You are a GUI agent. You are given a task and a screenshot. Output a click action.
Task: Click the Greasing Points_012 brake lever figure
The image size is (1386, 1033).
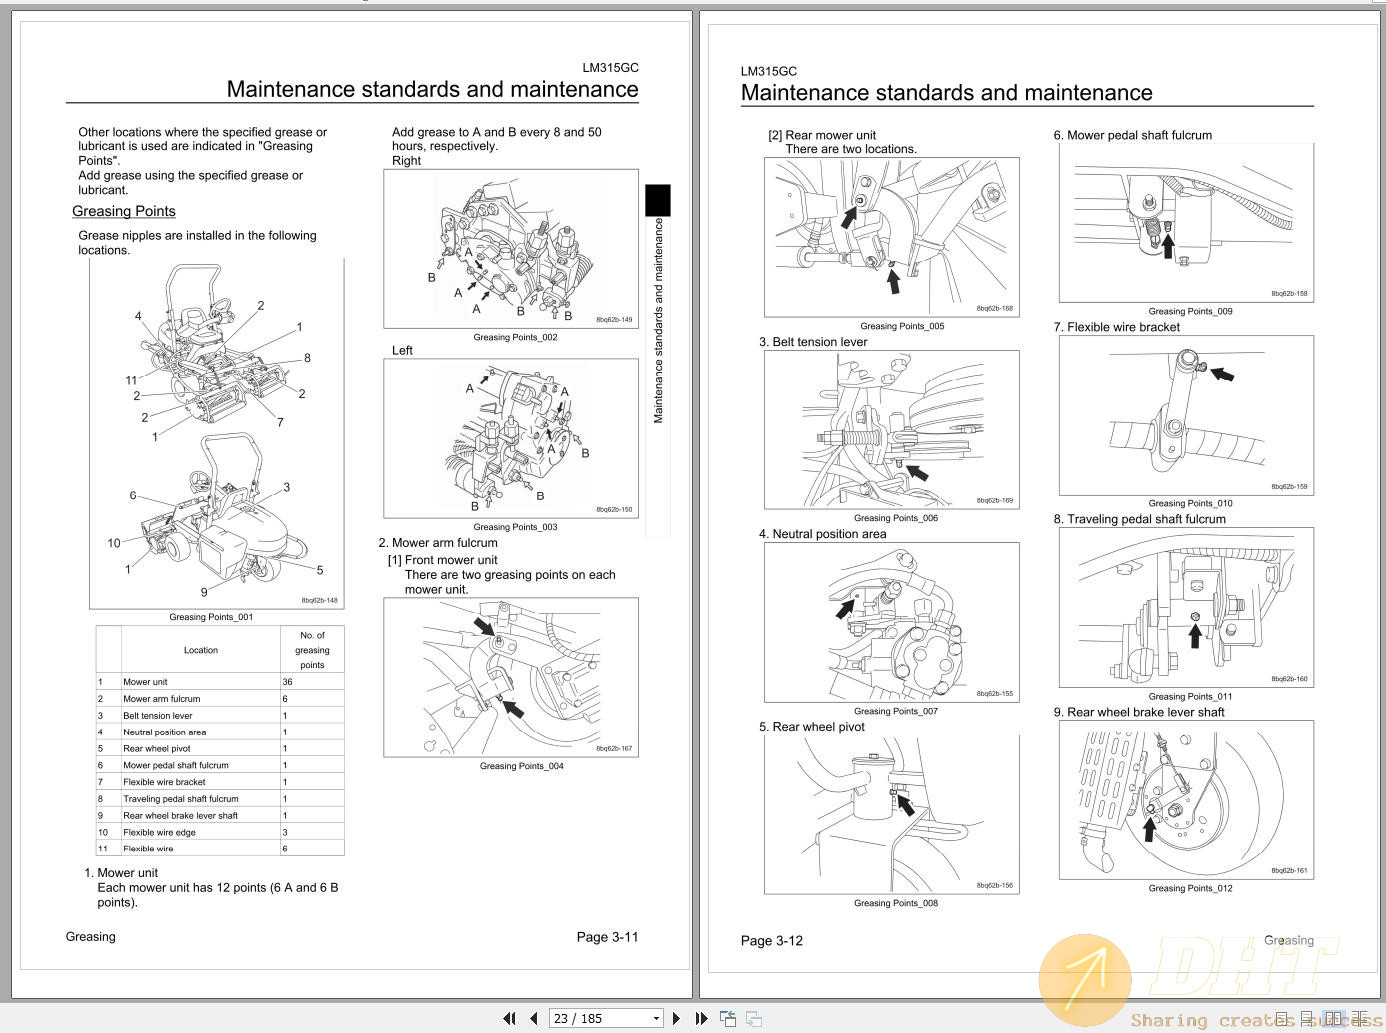click(1185, 799)
